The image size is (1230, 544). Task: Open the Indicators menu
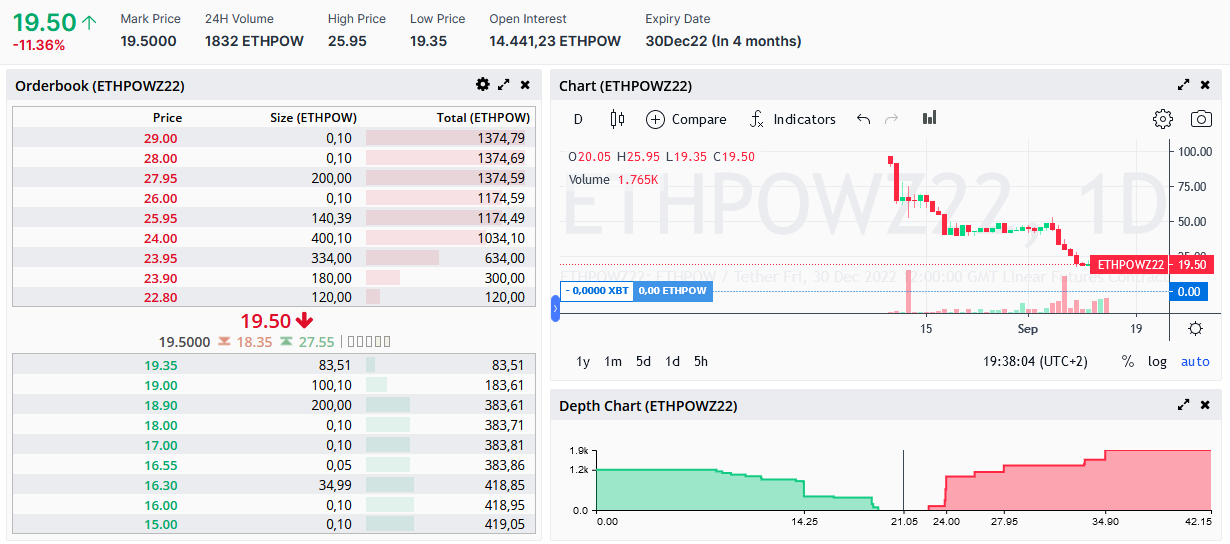tap(793, 119)
